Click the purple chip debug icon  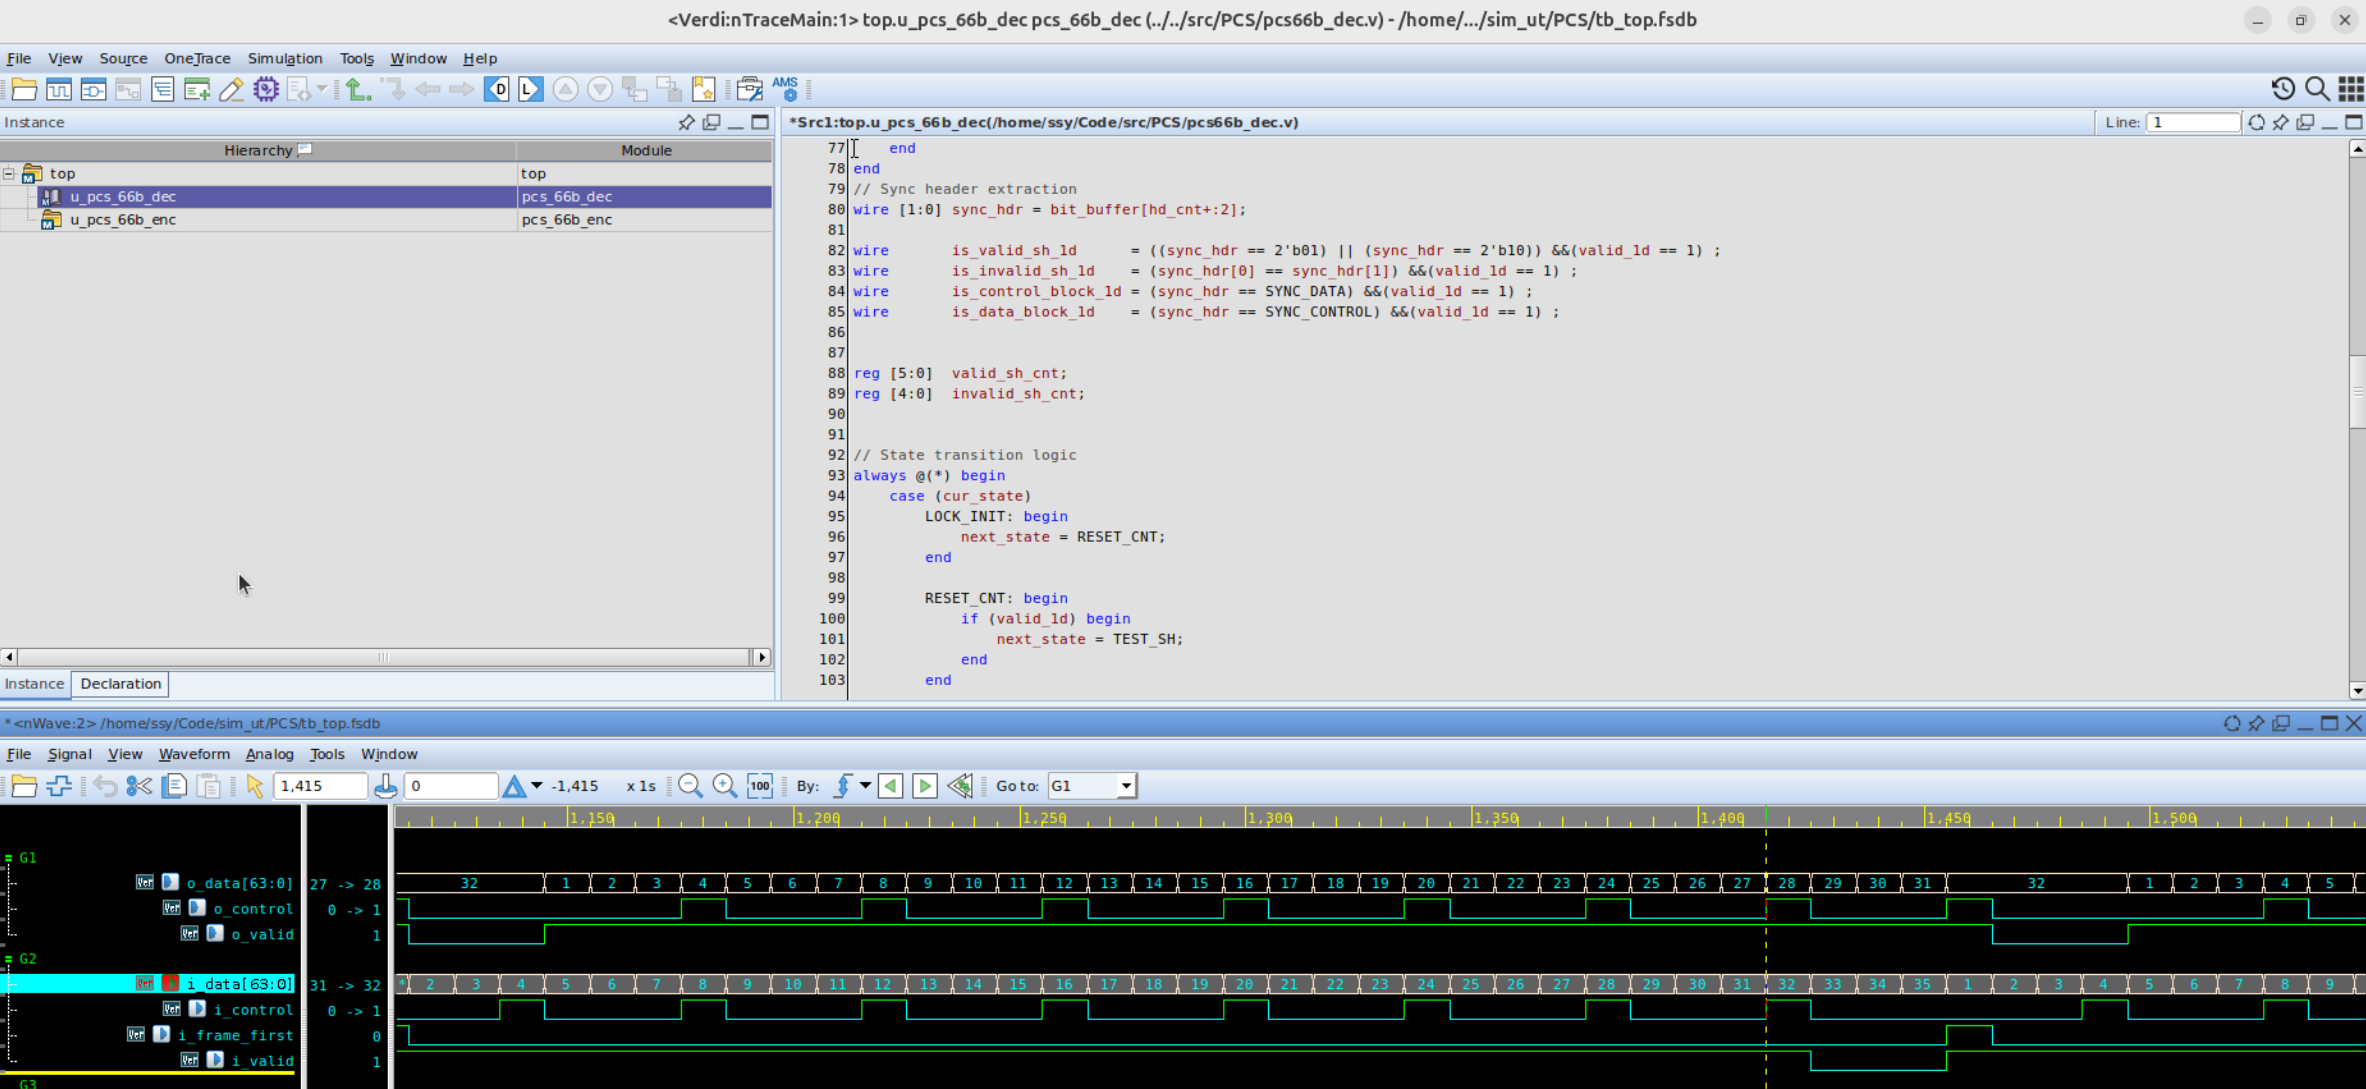(x=266, y=90)
